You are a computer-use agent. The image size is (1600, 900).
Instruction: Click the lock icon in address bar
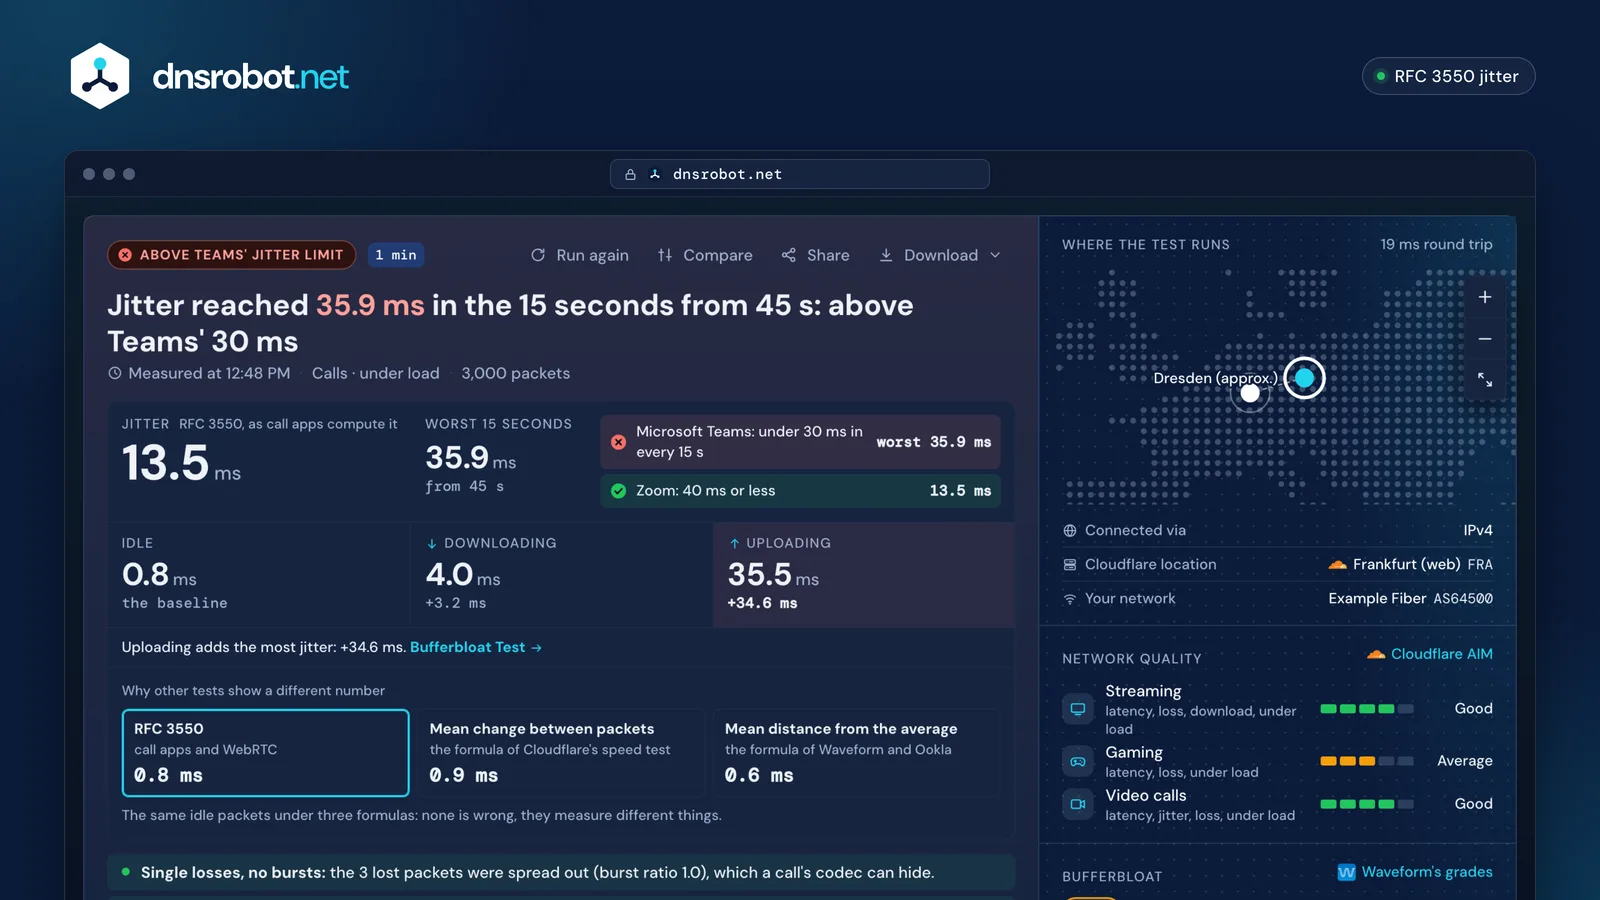click(x=630, y=174)
